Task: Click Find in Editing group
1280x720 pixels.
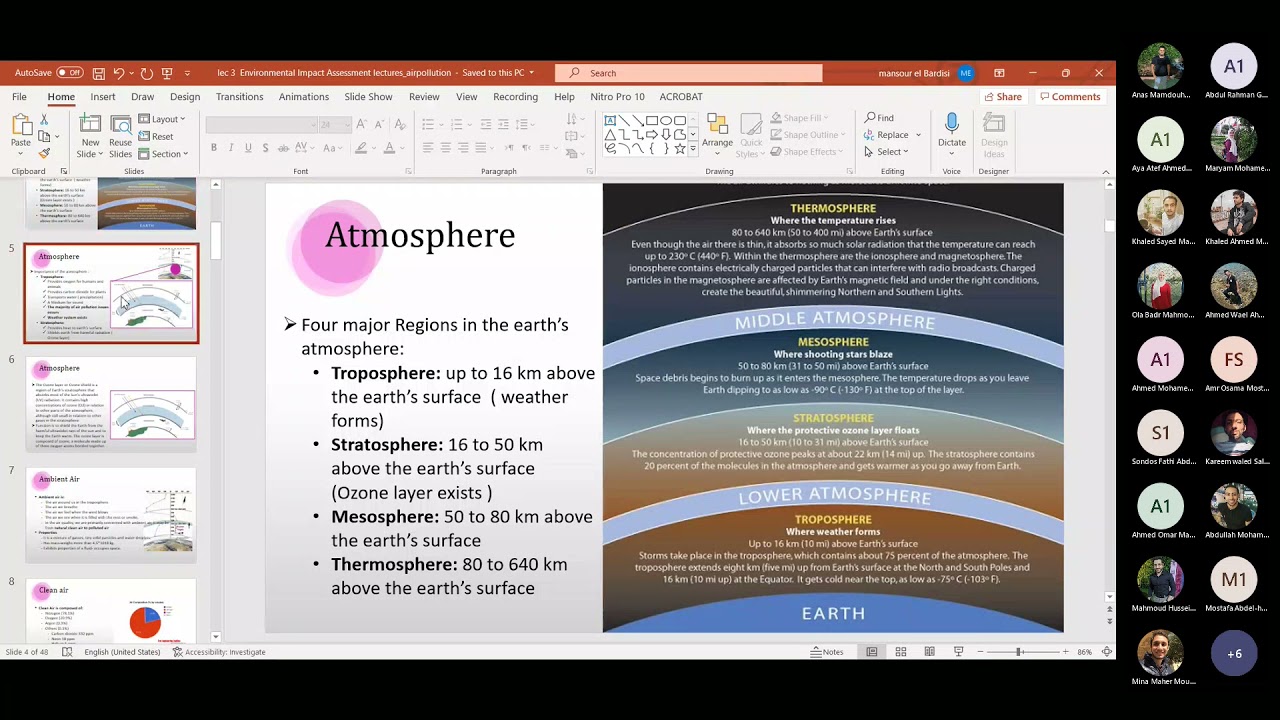Action: [x=879, y=118]
